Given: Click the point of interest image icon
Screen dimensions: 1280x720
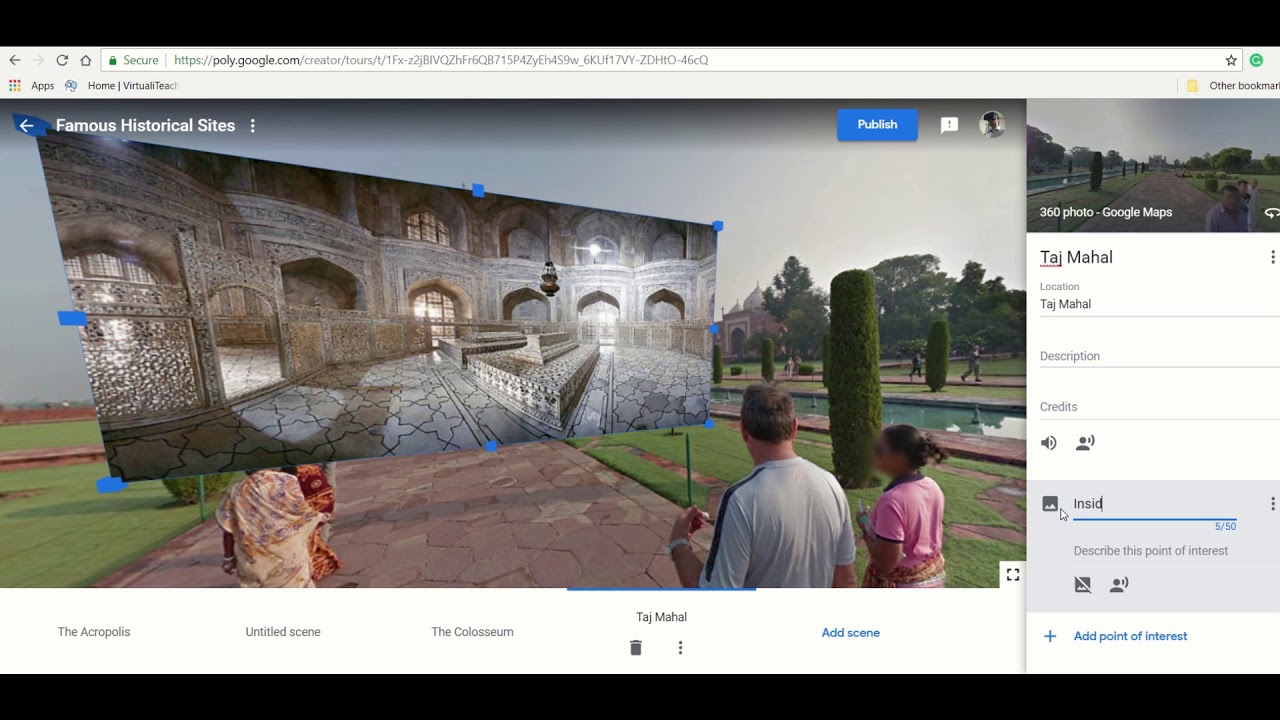Looking at the screenshot, I should click(x=1050, y=503).
